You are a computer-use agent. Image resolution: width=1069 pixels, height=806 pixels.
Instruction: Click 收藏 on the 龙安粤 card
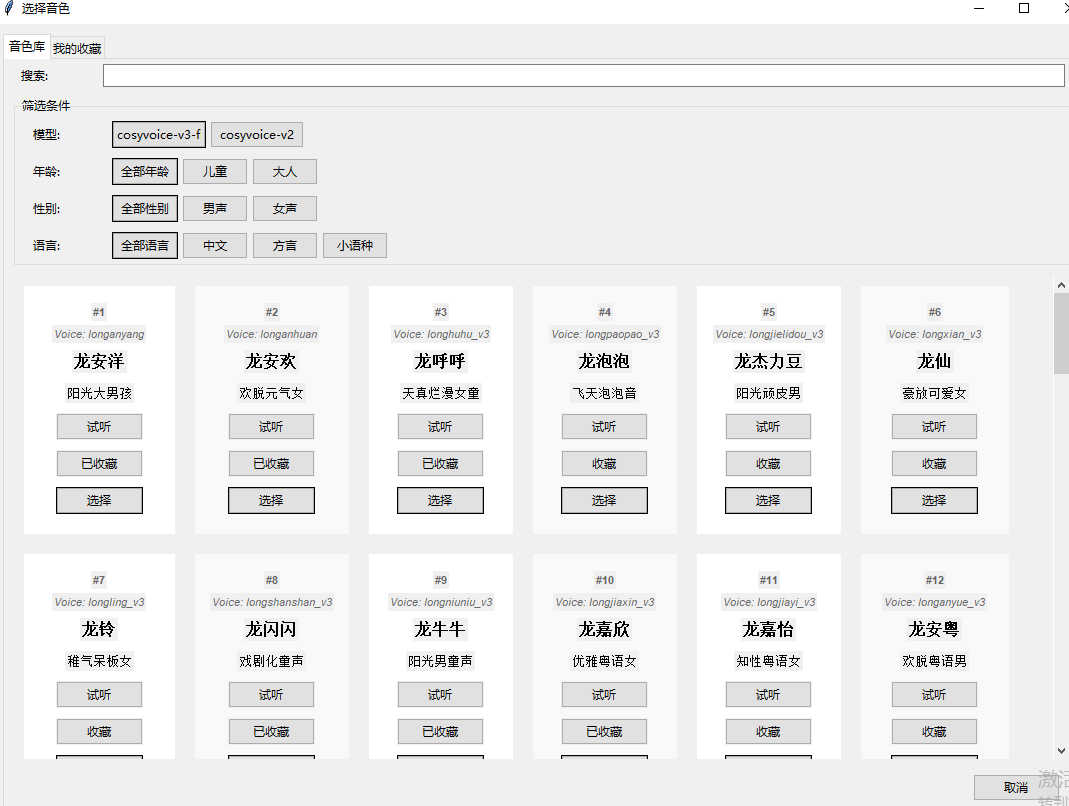(934, 732)
